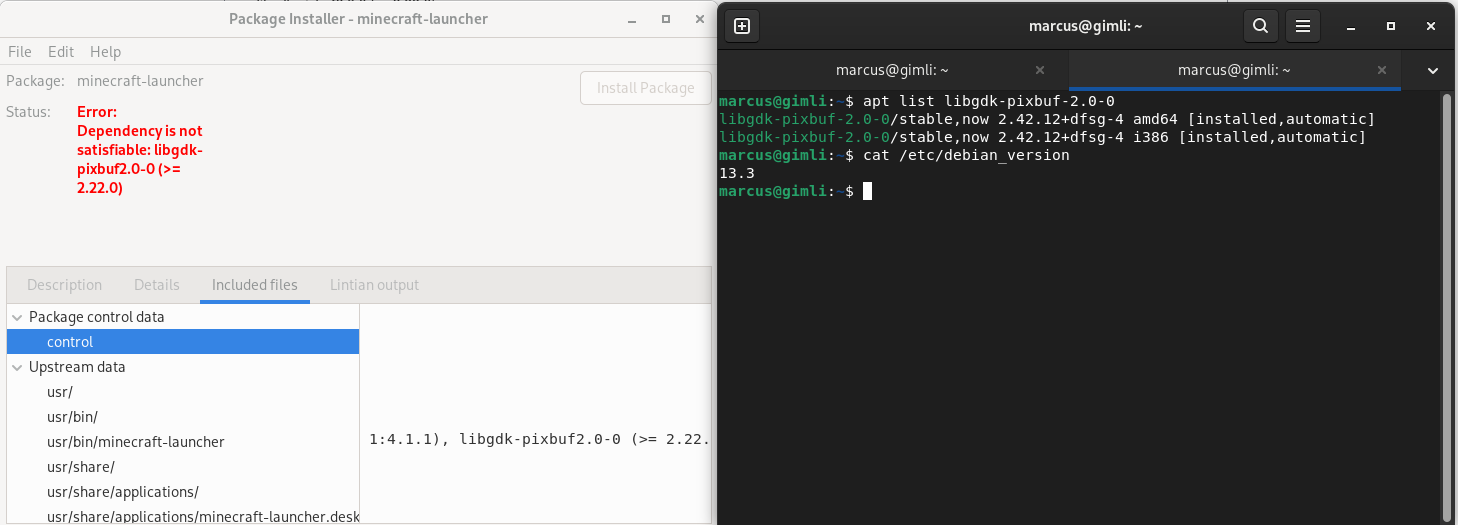Image resolution: width=1458 pixels, height=525 pixels.
Task: Switch to the Description tab
Action: coord(64,285)
